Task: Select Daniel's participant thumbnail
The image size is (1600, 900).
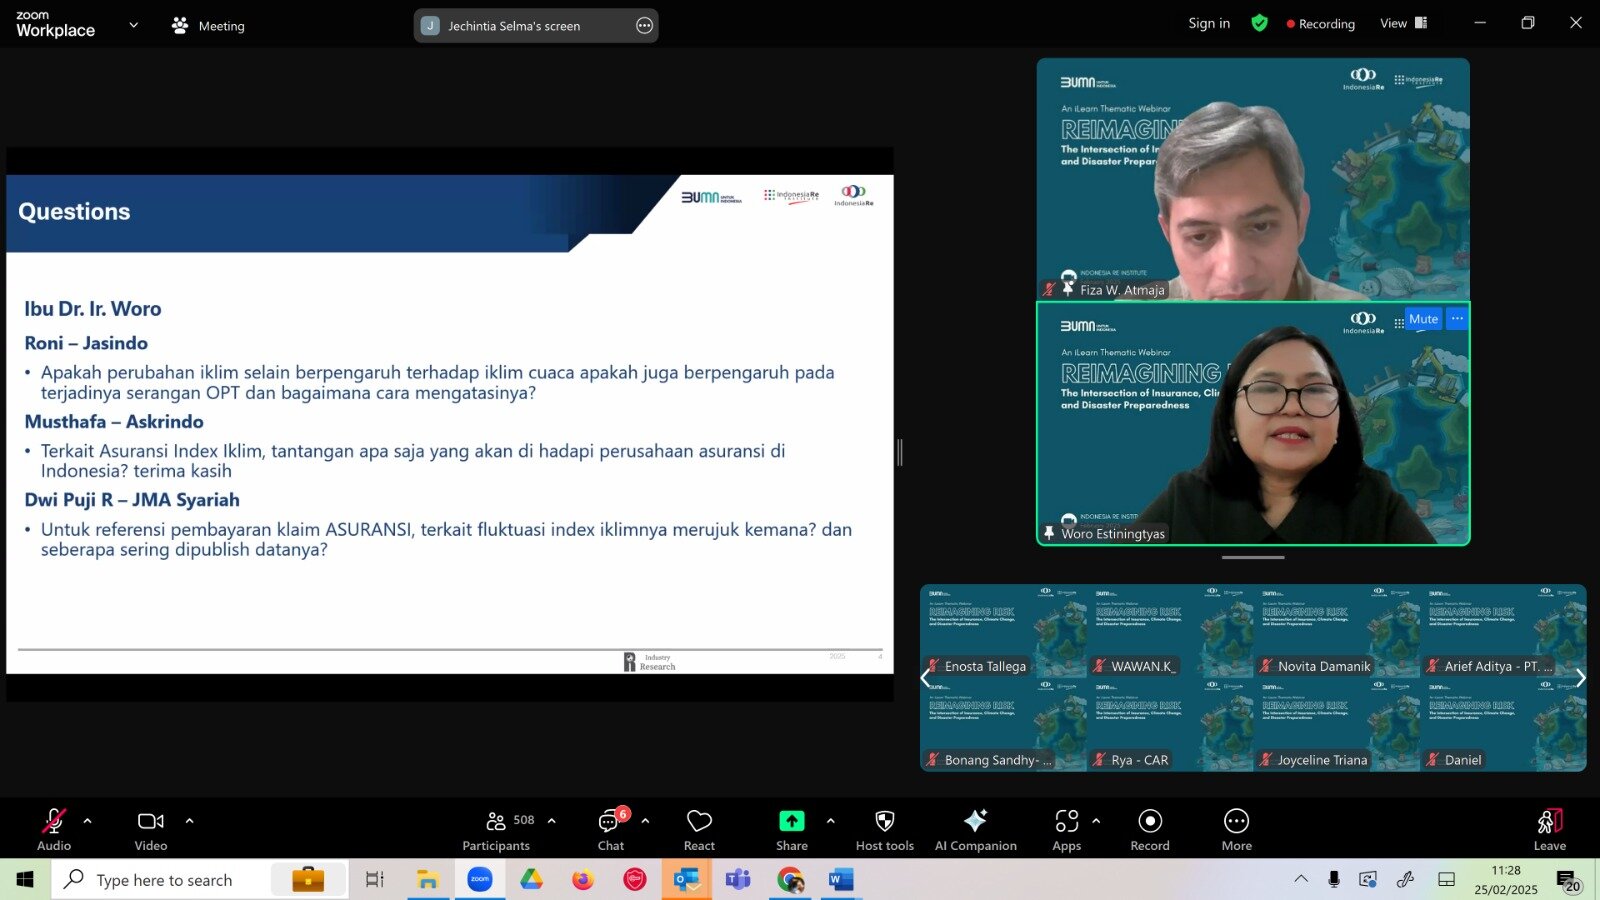Action: pos(1503,725)
